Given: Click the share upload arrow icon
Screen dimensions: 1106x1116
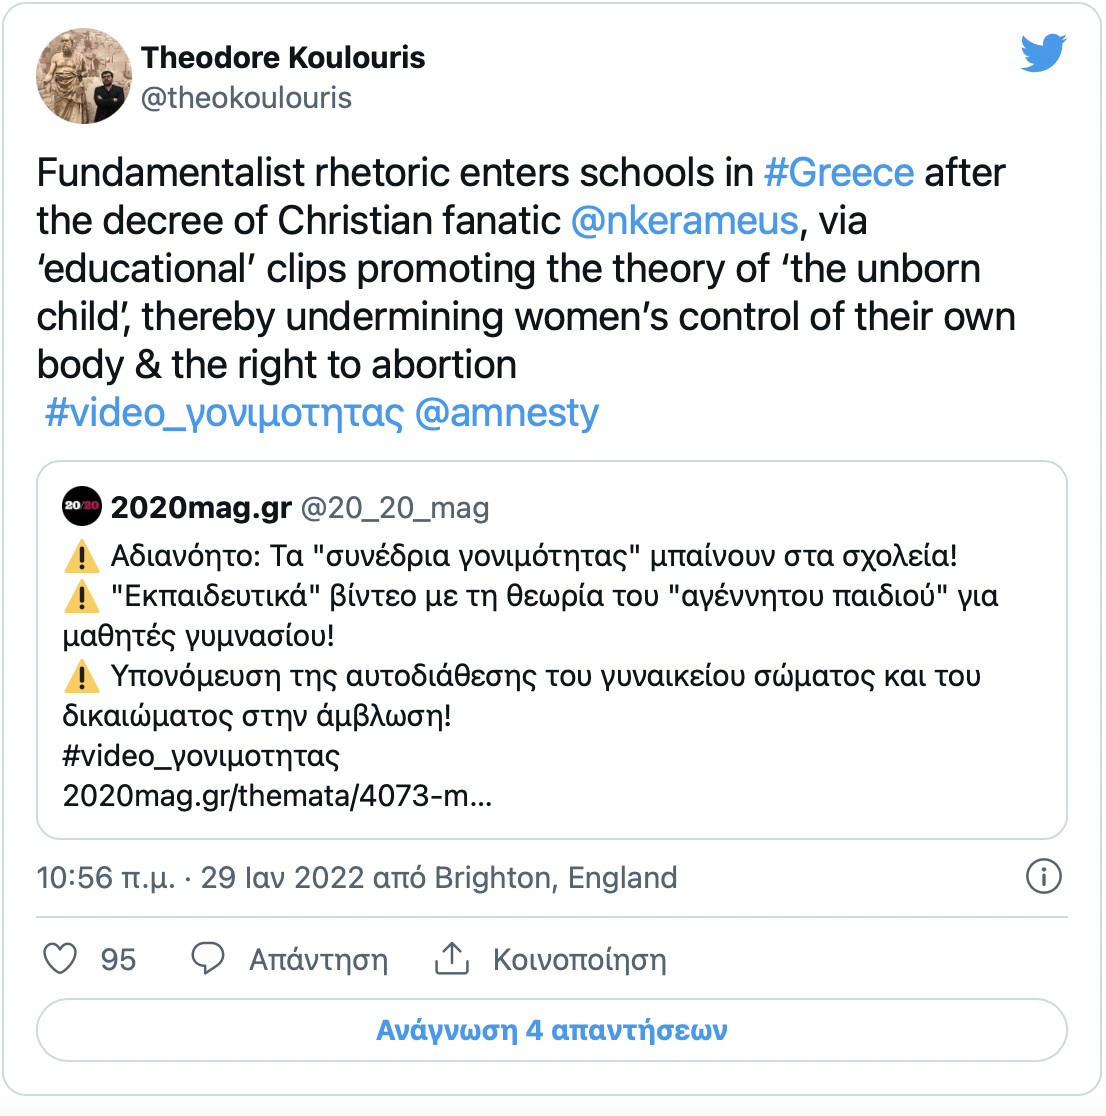Looking at the screenshot, I should pyautogui.click(x=452, y=959).
